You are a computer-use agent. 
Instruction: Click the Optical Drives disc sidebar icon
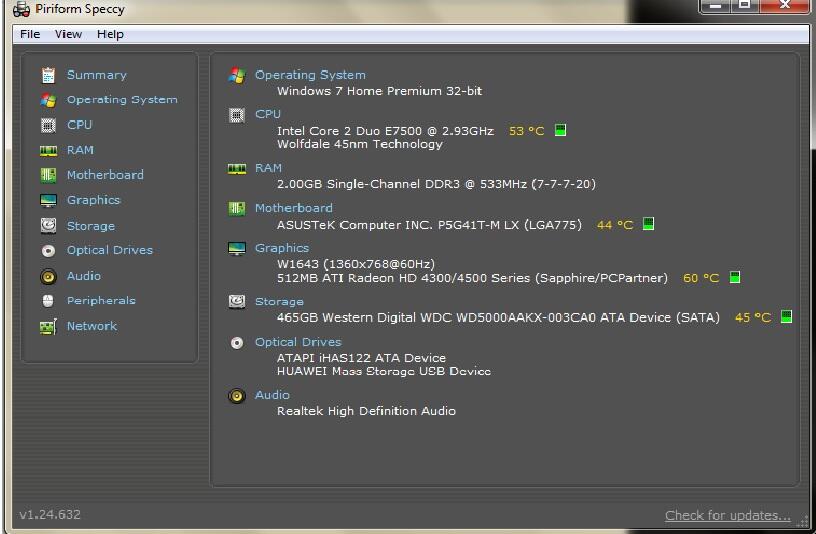coord(48,251)
